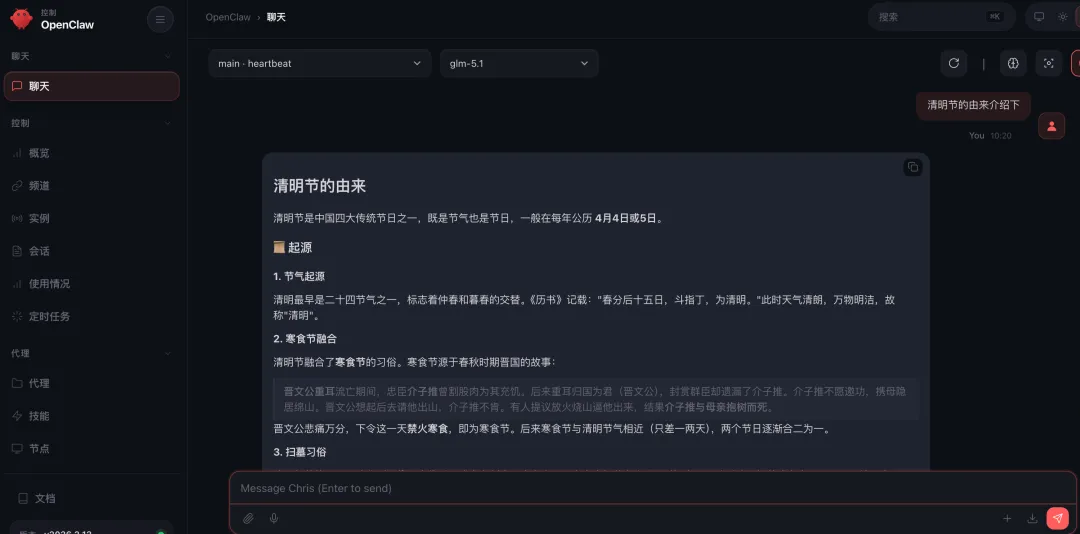Refresh the chat with reload icon
Viewport: 1080px width, 534px height.
[954, 63]
